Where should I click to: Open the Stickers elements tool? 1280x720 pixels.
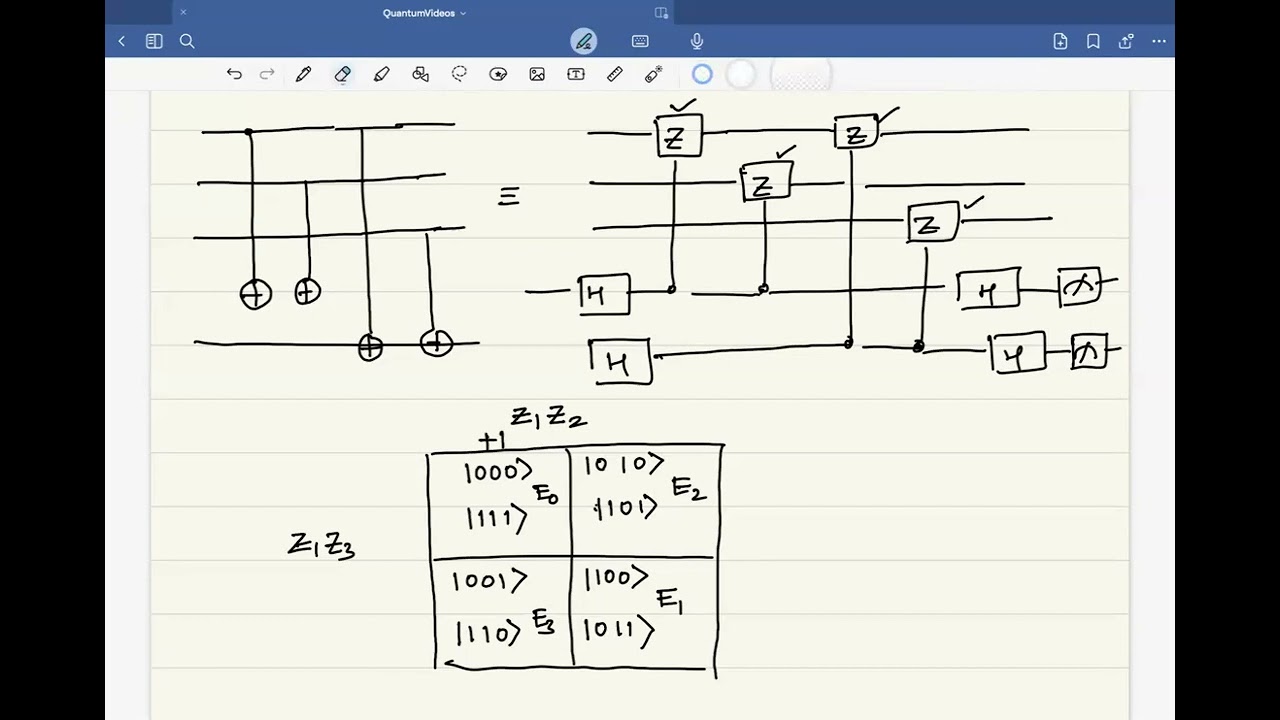click(498, 74)
